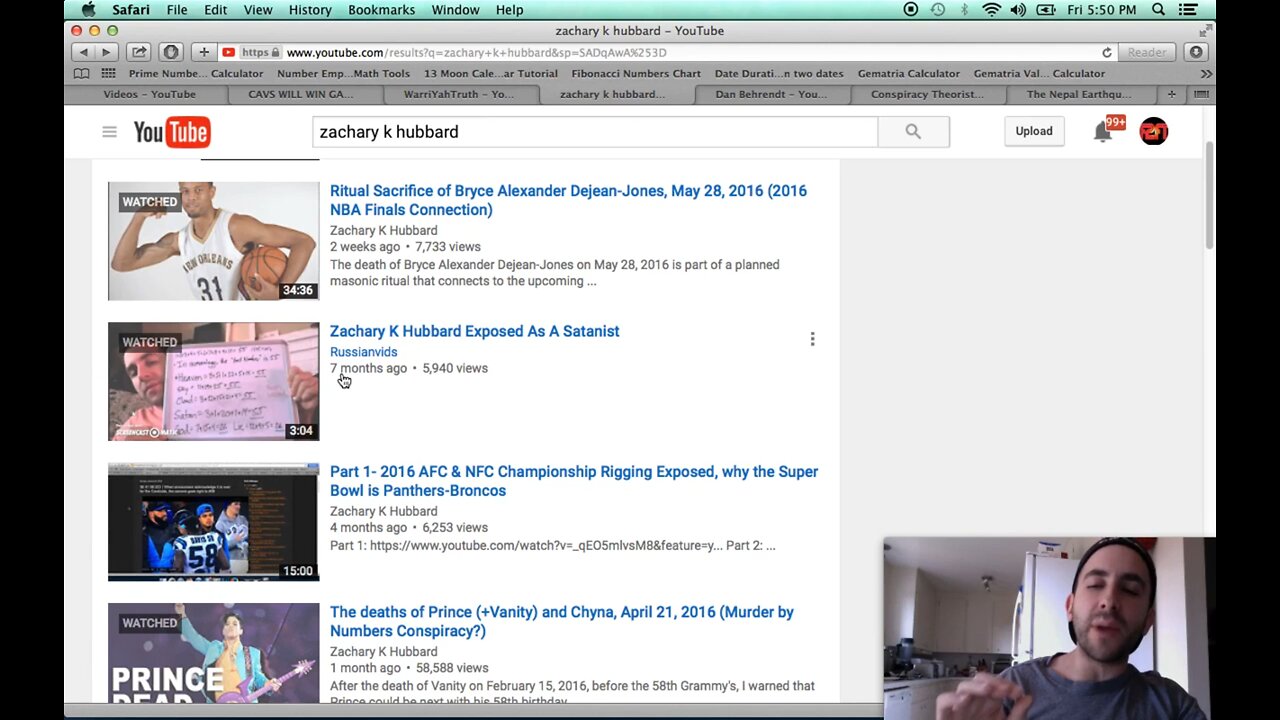Click the Safari Reader button
The width and height of the screenshot is (1280, 720).
(1147, 52)
